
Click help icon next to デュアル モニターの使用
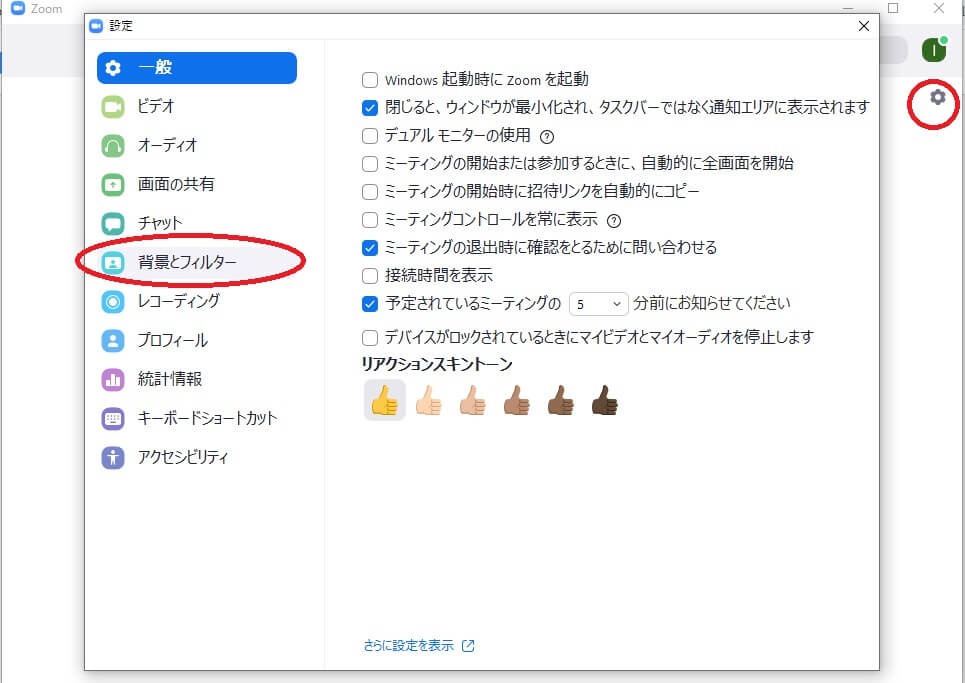point(547,136)
